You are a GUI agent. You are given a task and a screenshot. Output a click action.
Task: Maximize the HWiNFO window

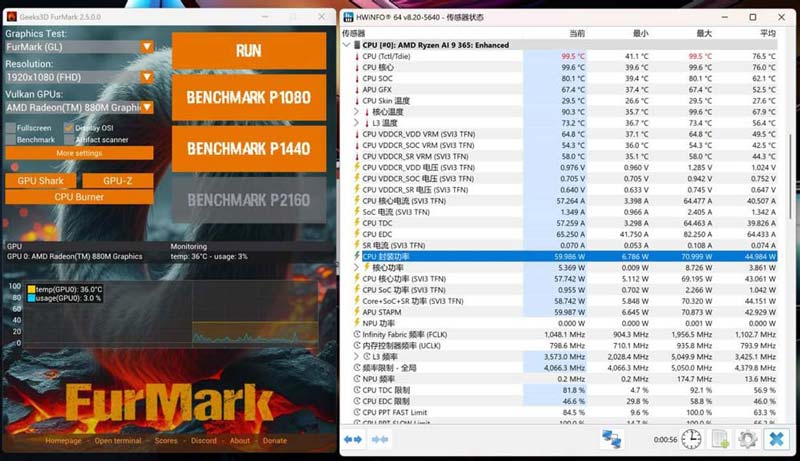coord(753,17)
